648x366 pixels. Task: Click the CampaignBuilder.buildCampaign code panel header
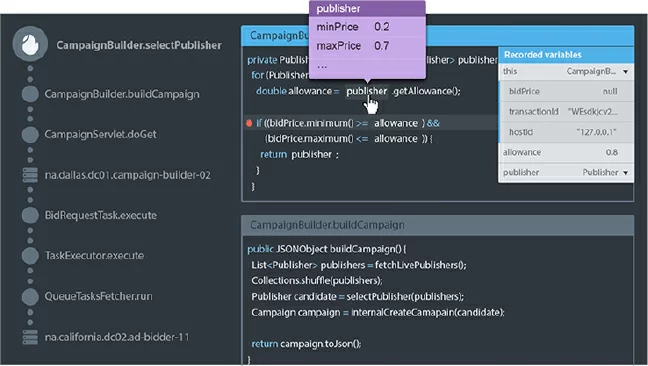click(437, 225)
